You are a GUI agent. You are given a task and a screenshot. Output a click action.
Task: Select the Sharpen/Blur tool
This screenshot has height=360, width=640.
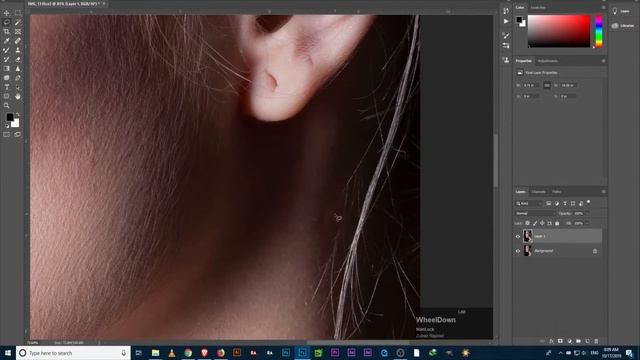pyautogui.click(x=18, y=69)
